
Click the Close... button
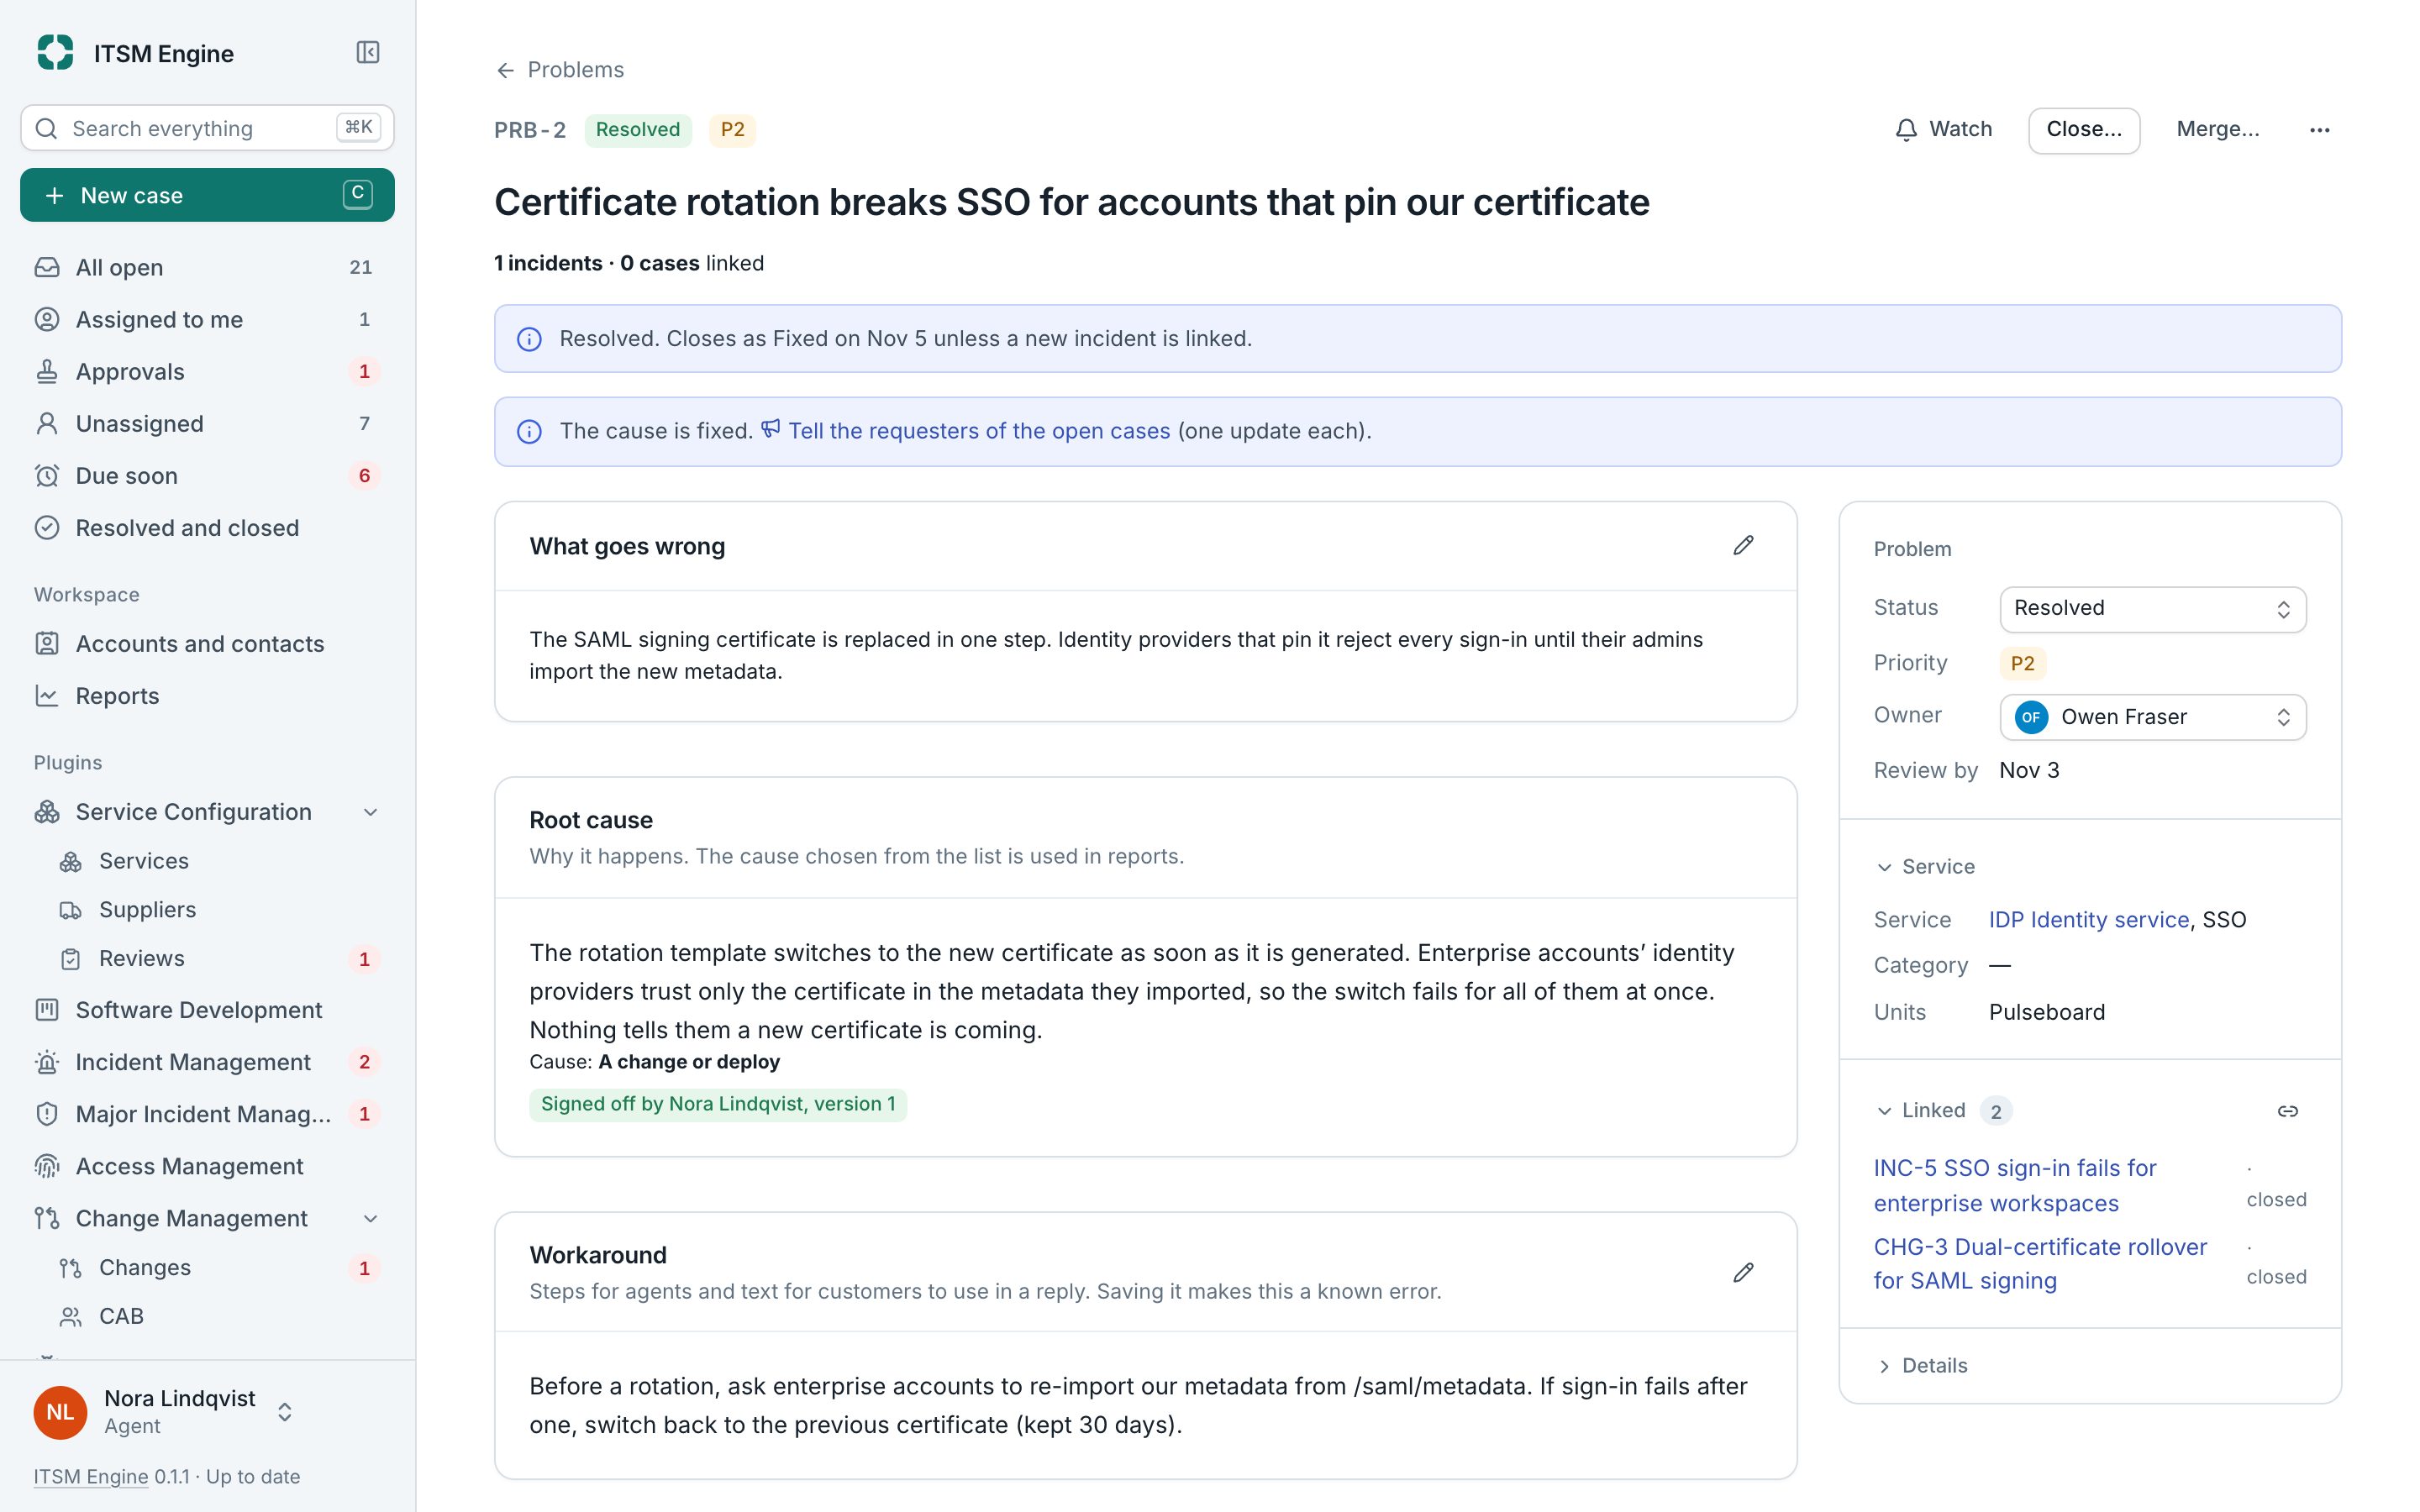click(2084, 130)
